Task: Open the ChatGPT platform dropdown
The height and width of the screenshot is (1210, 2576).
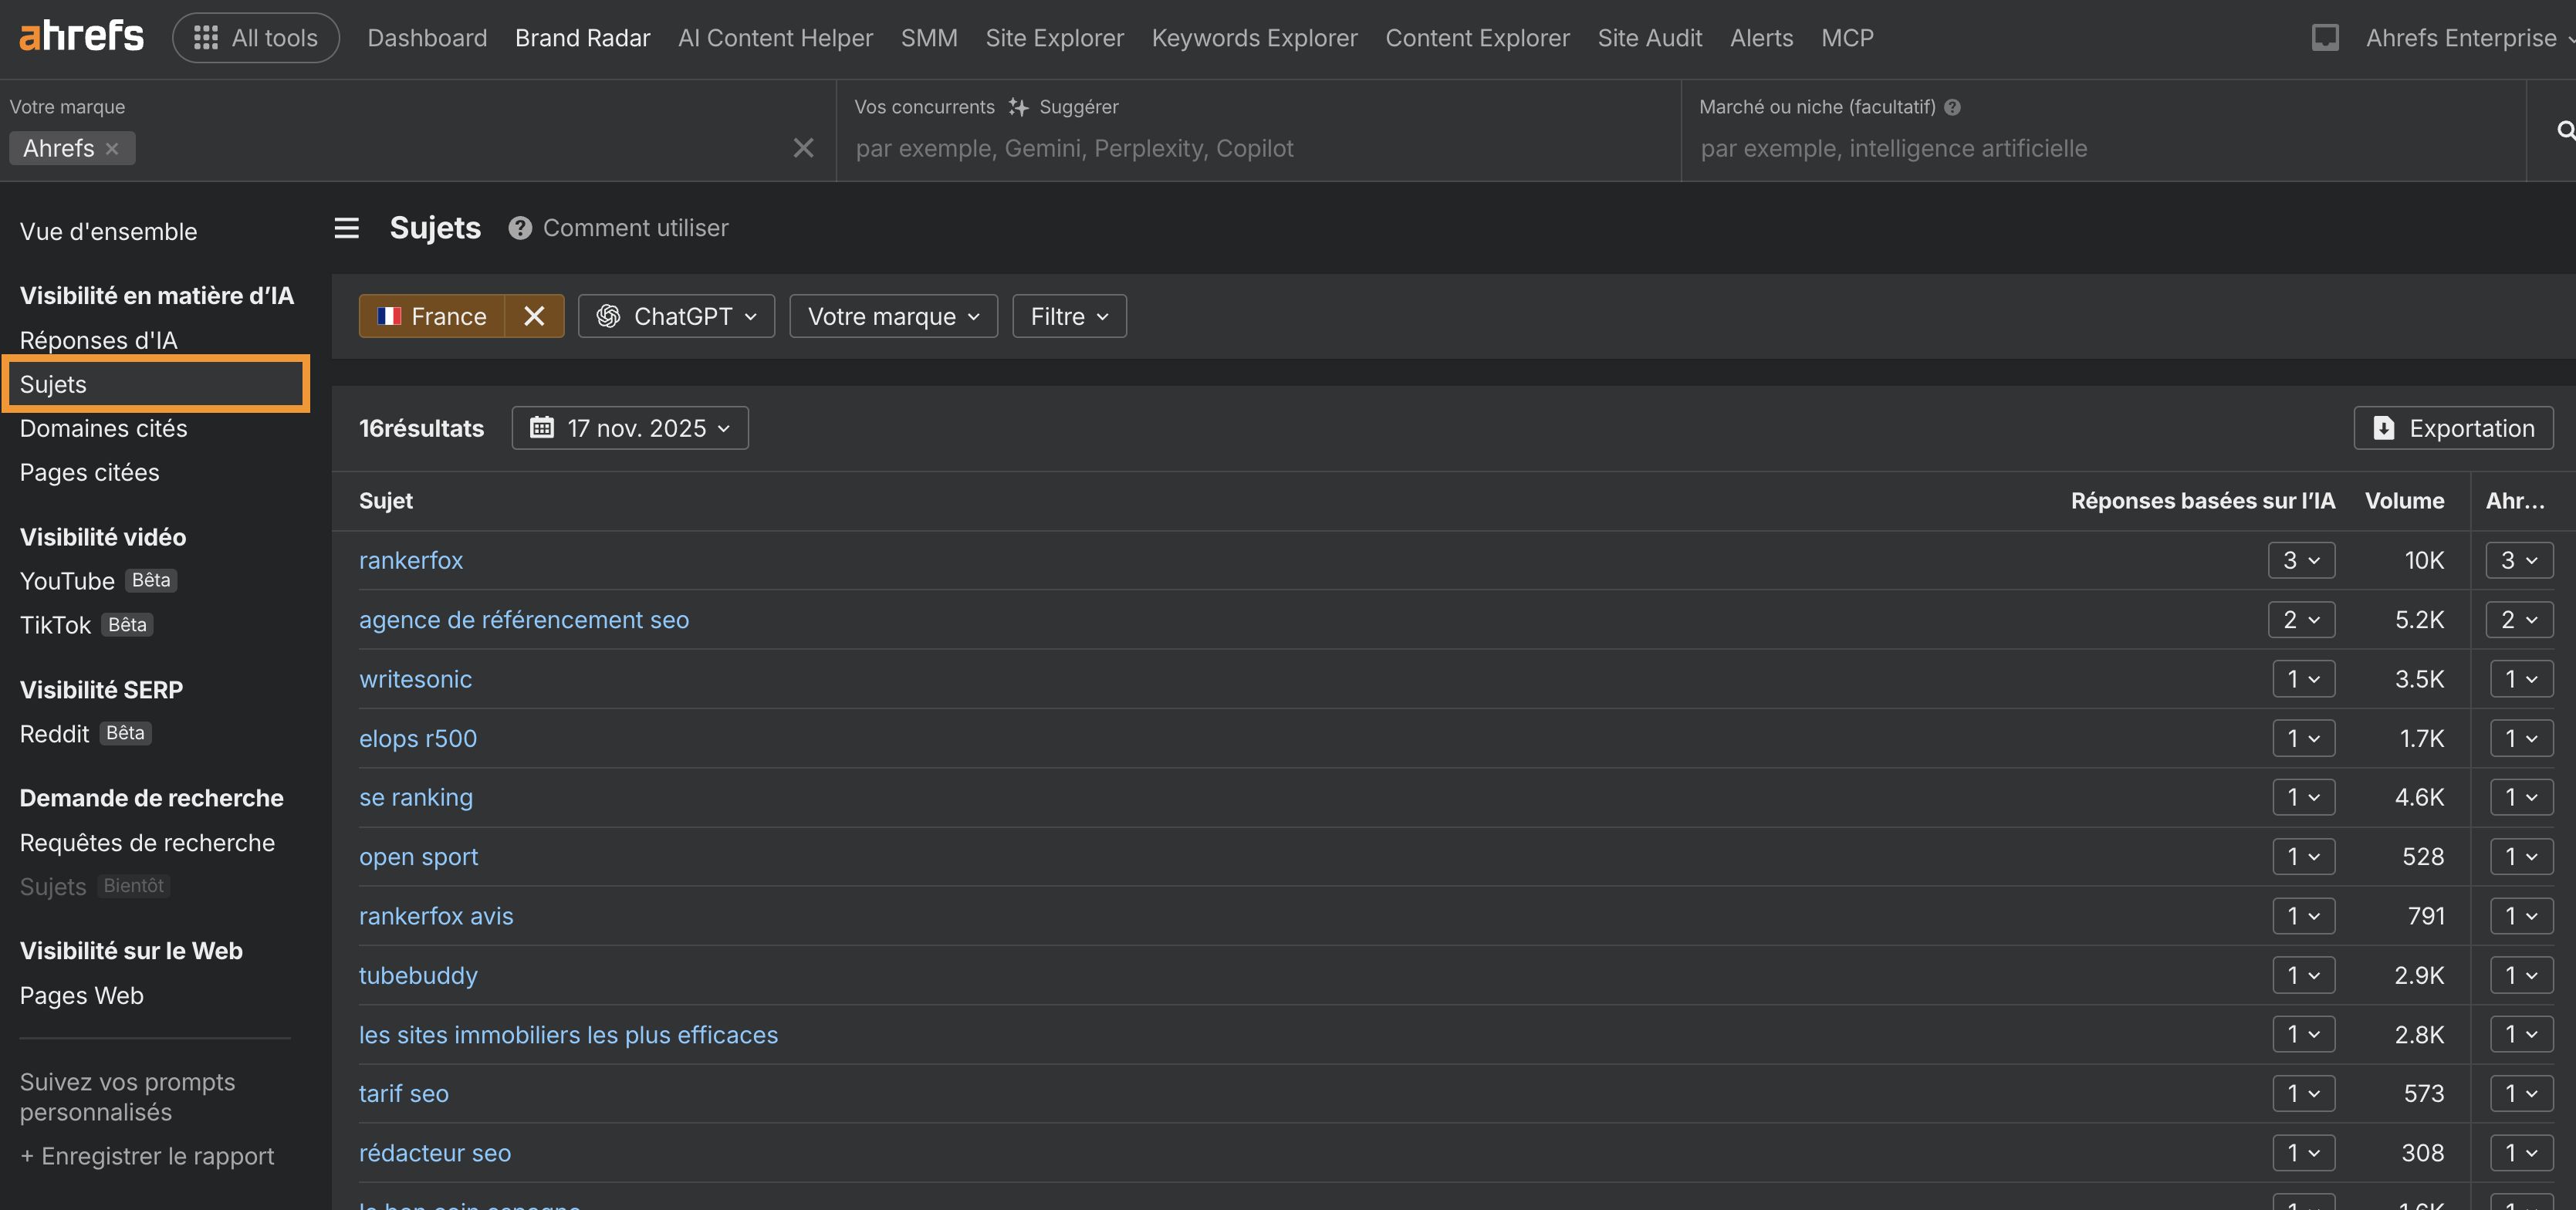Action: tap(676, 316)
